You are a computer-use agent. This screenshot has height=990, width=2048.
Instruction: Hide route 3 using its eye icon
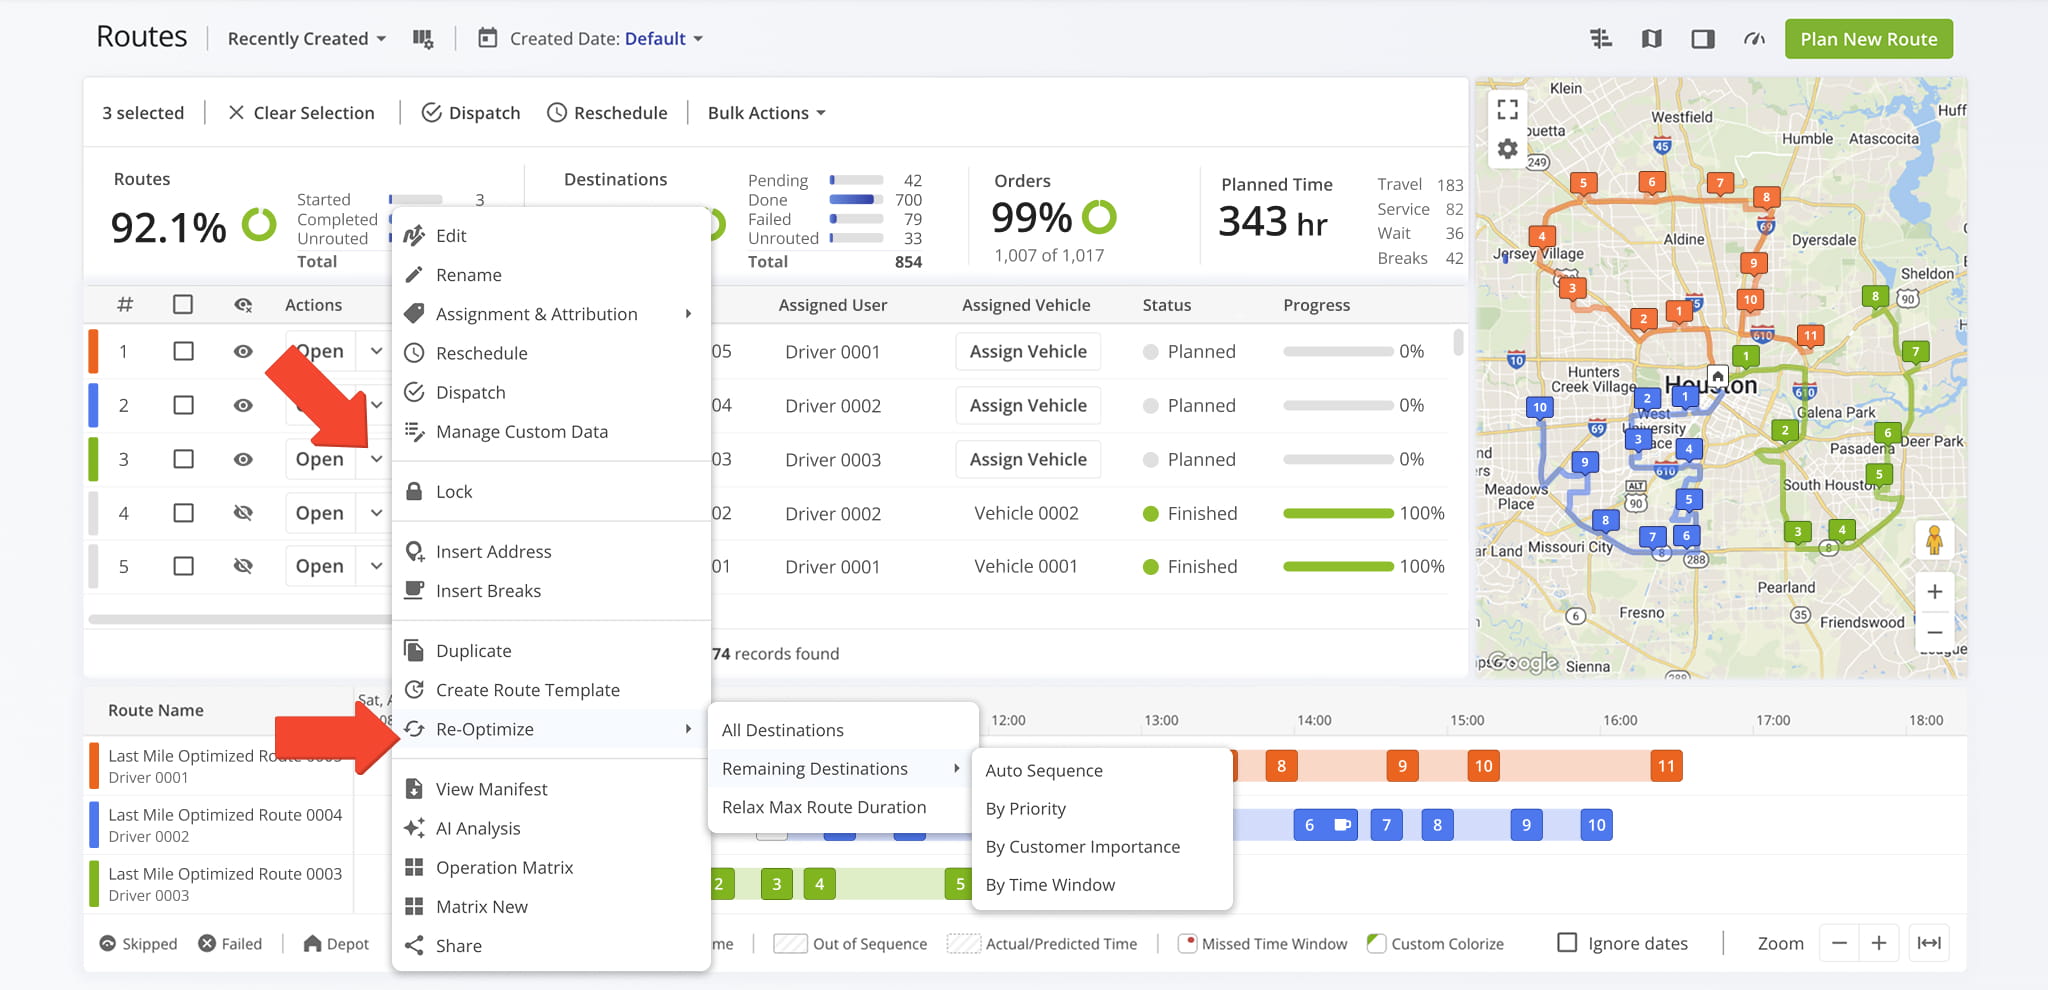point(243,459)
